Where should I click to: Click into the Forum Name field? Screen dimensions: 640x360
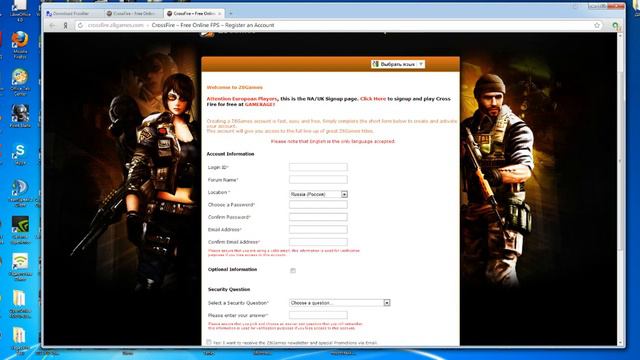pos(318,180)
